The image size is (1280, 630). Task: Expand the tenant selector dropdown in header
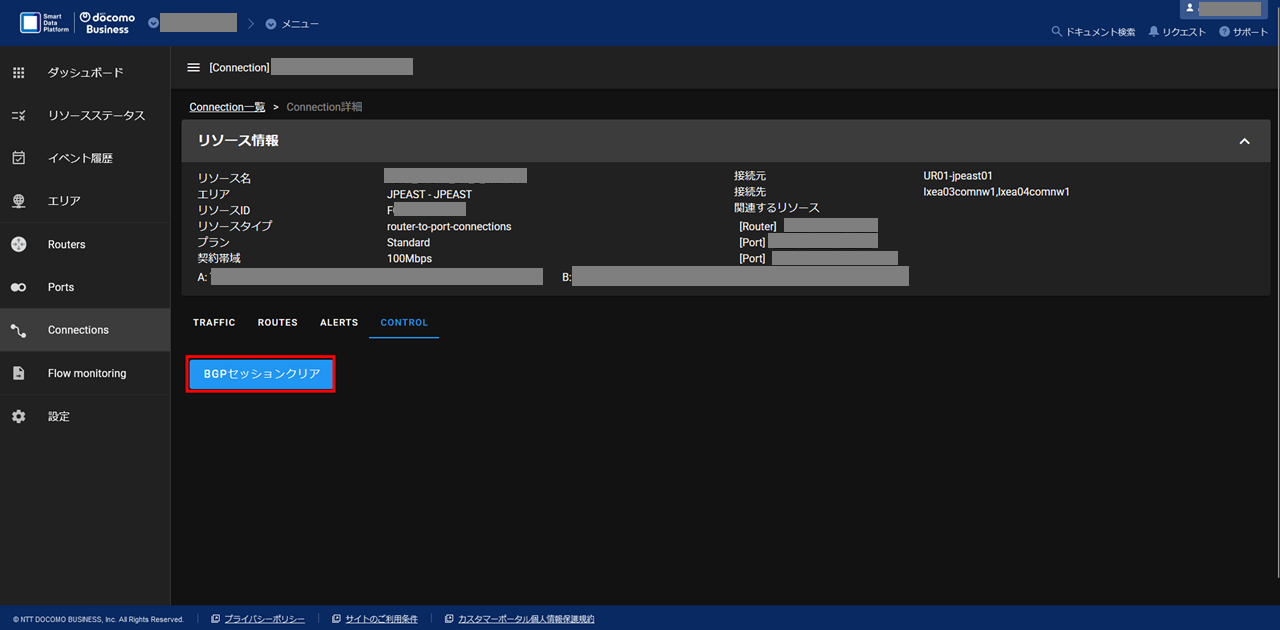[154, 23]
